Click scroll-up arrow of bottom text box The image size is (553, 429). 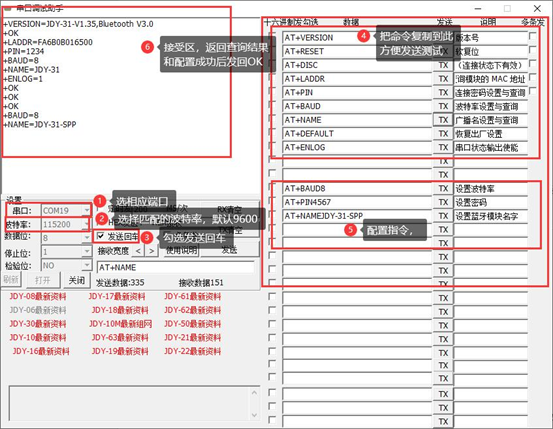[254, 392]
